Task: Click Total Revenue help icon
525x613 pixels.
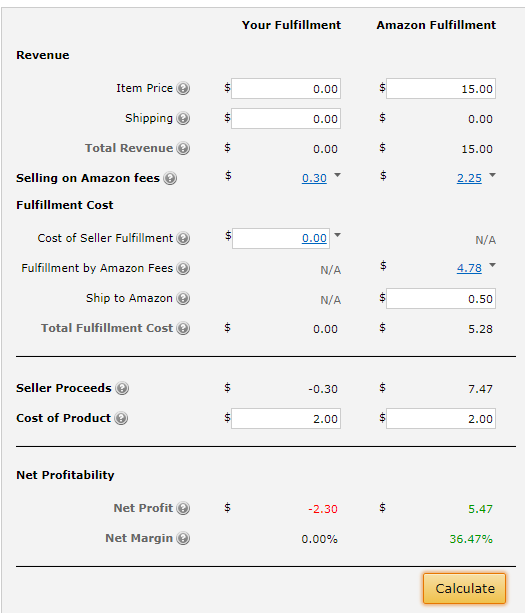Action: (183, 148)
